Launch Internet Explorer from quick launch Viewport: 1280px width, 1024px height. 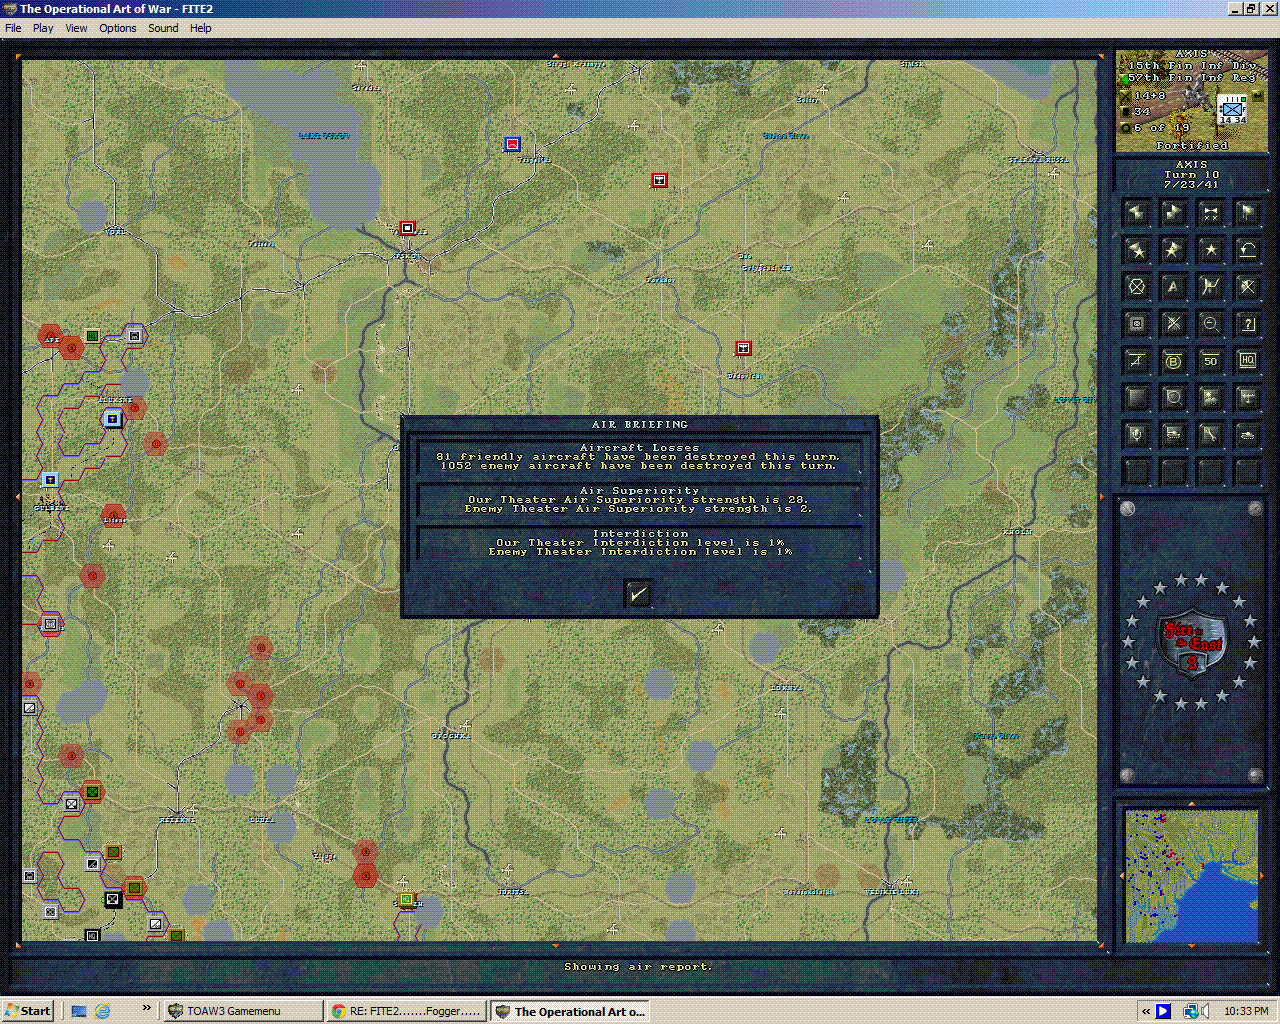(x=102, y=1011)
